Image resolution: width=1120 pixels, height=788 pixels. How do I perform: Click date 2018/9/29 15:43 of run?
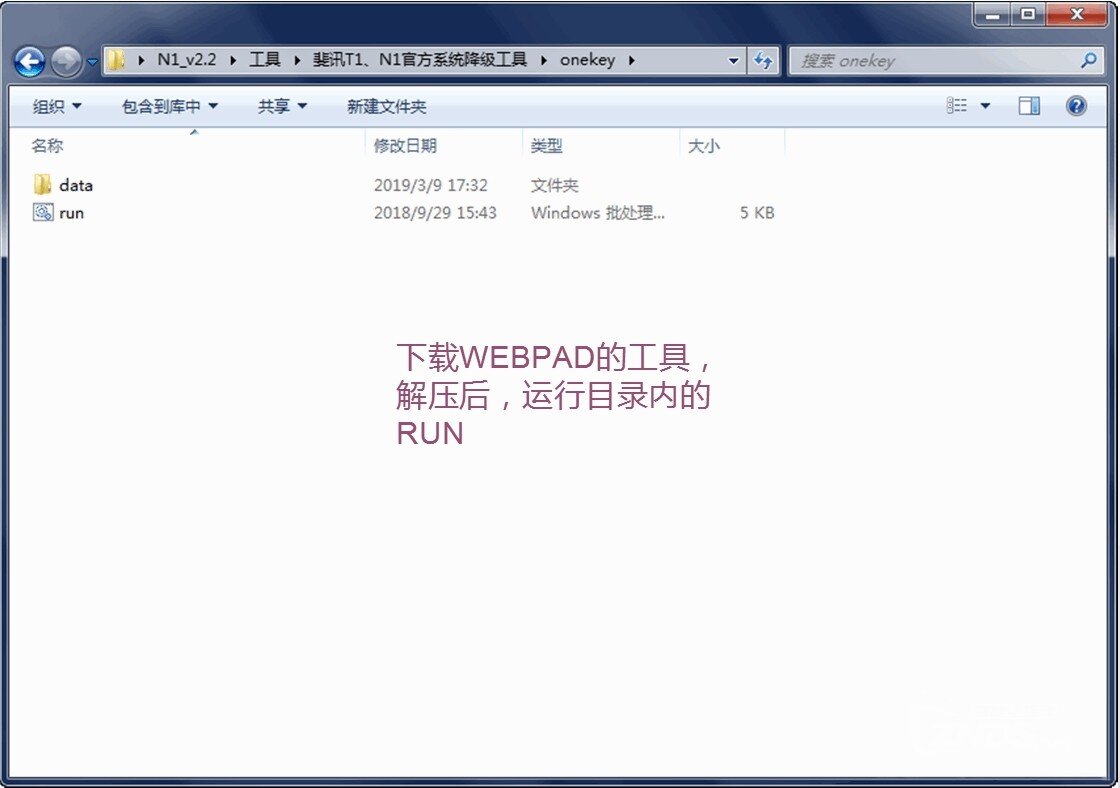tap(435, 213)
